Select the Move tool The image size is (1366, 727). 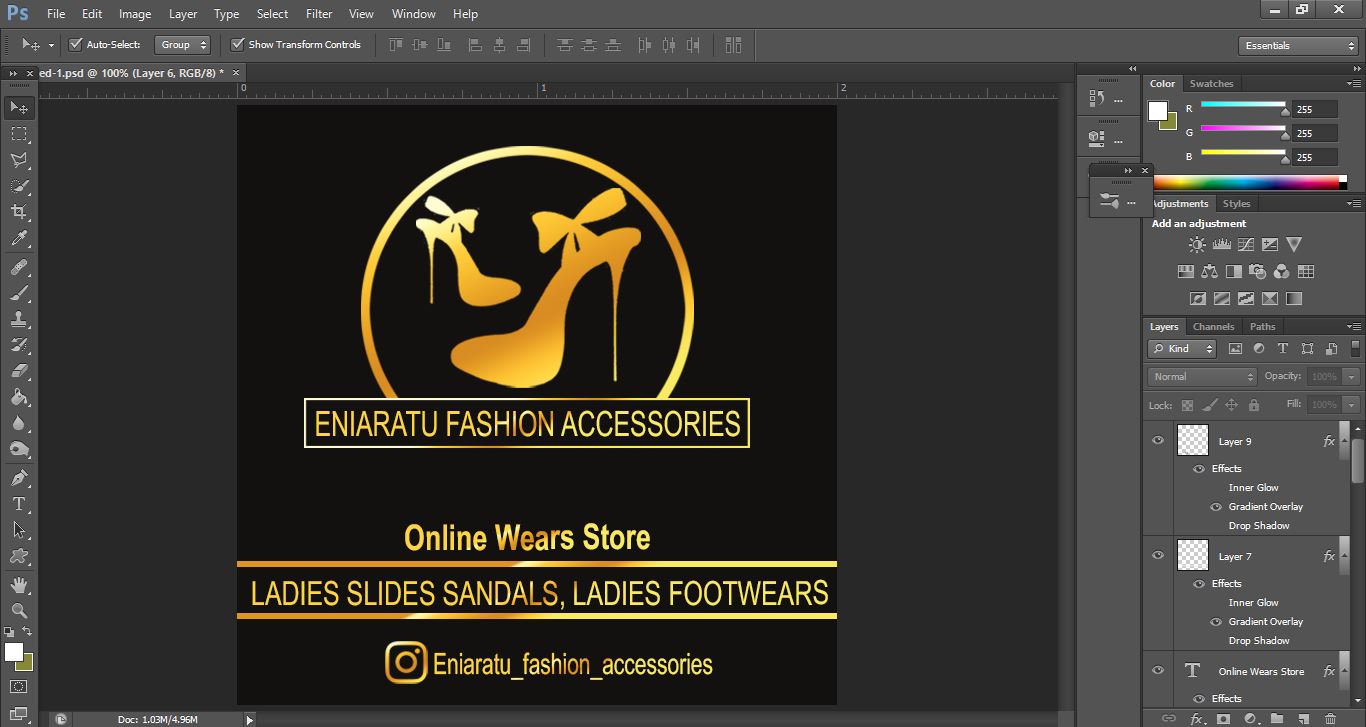pyautogui.click(x=19, y=107)
